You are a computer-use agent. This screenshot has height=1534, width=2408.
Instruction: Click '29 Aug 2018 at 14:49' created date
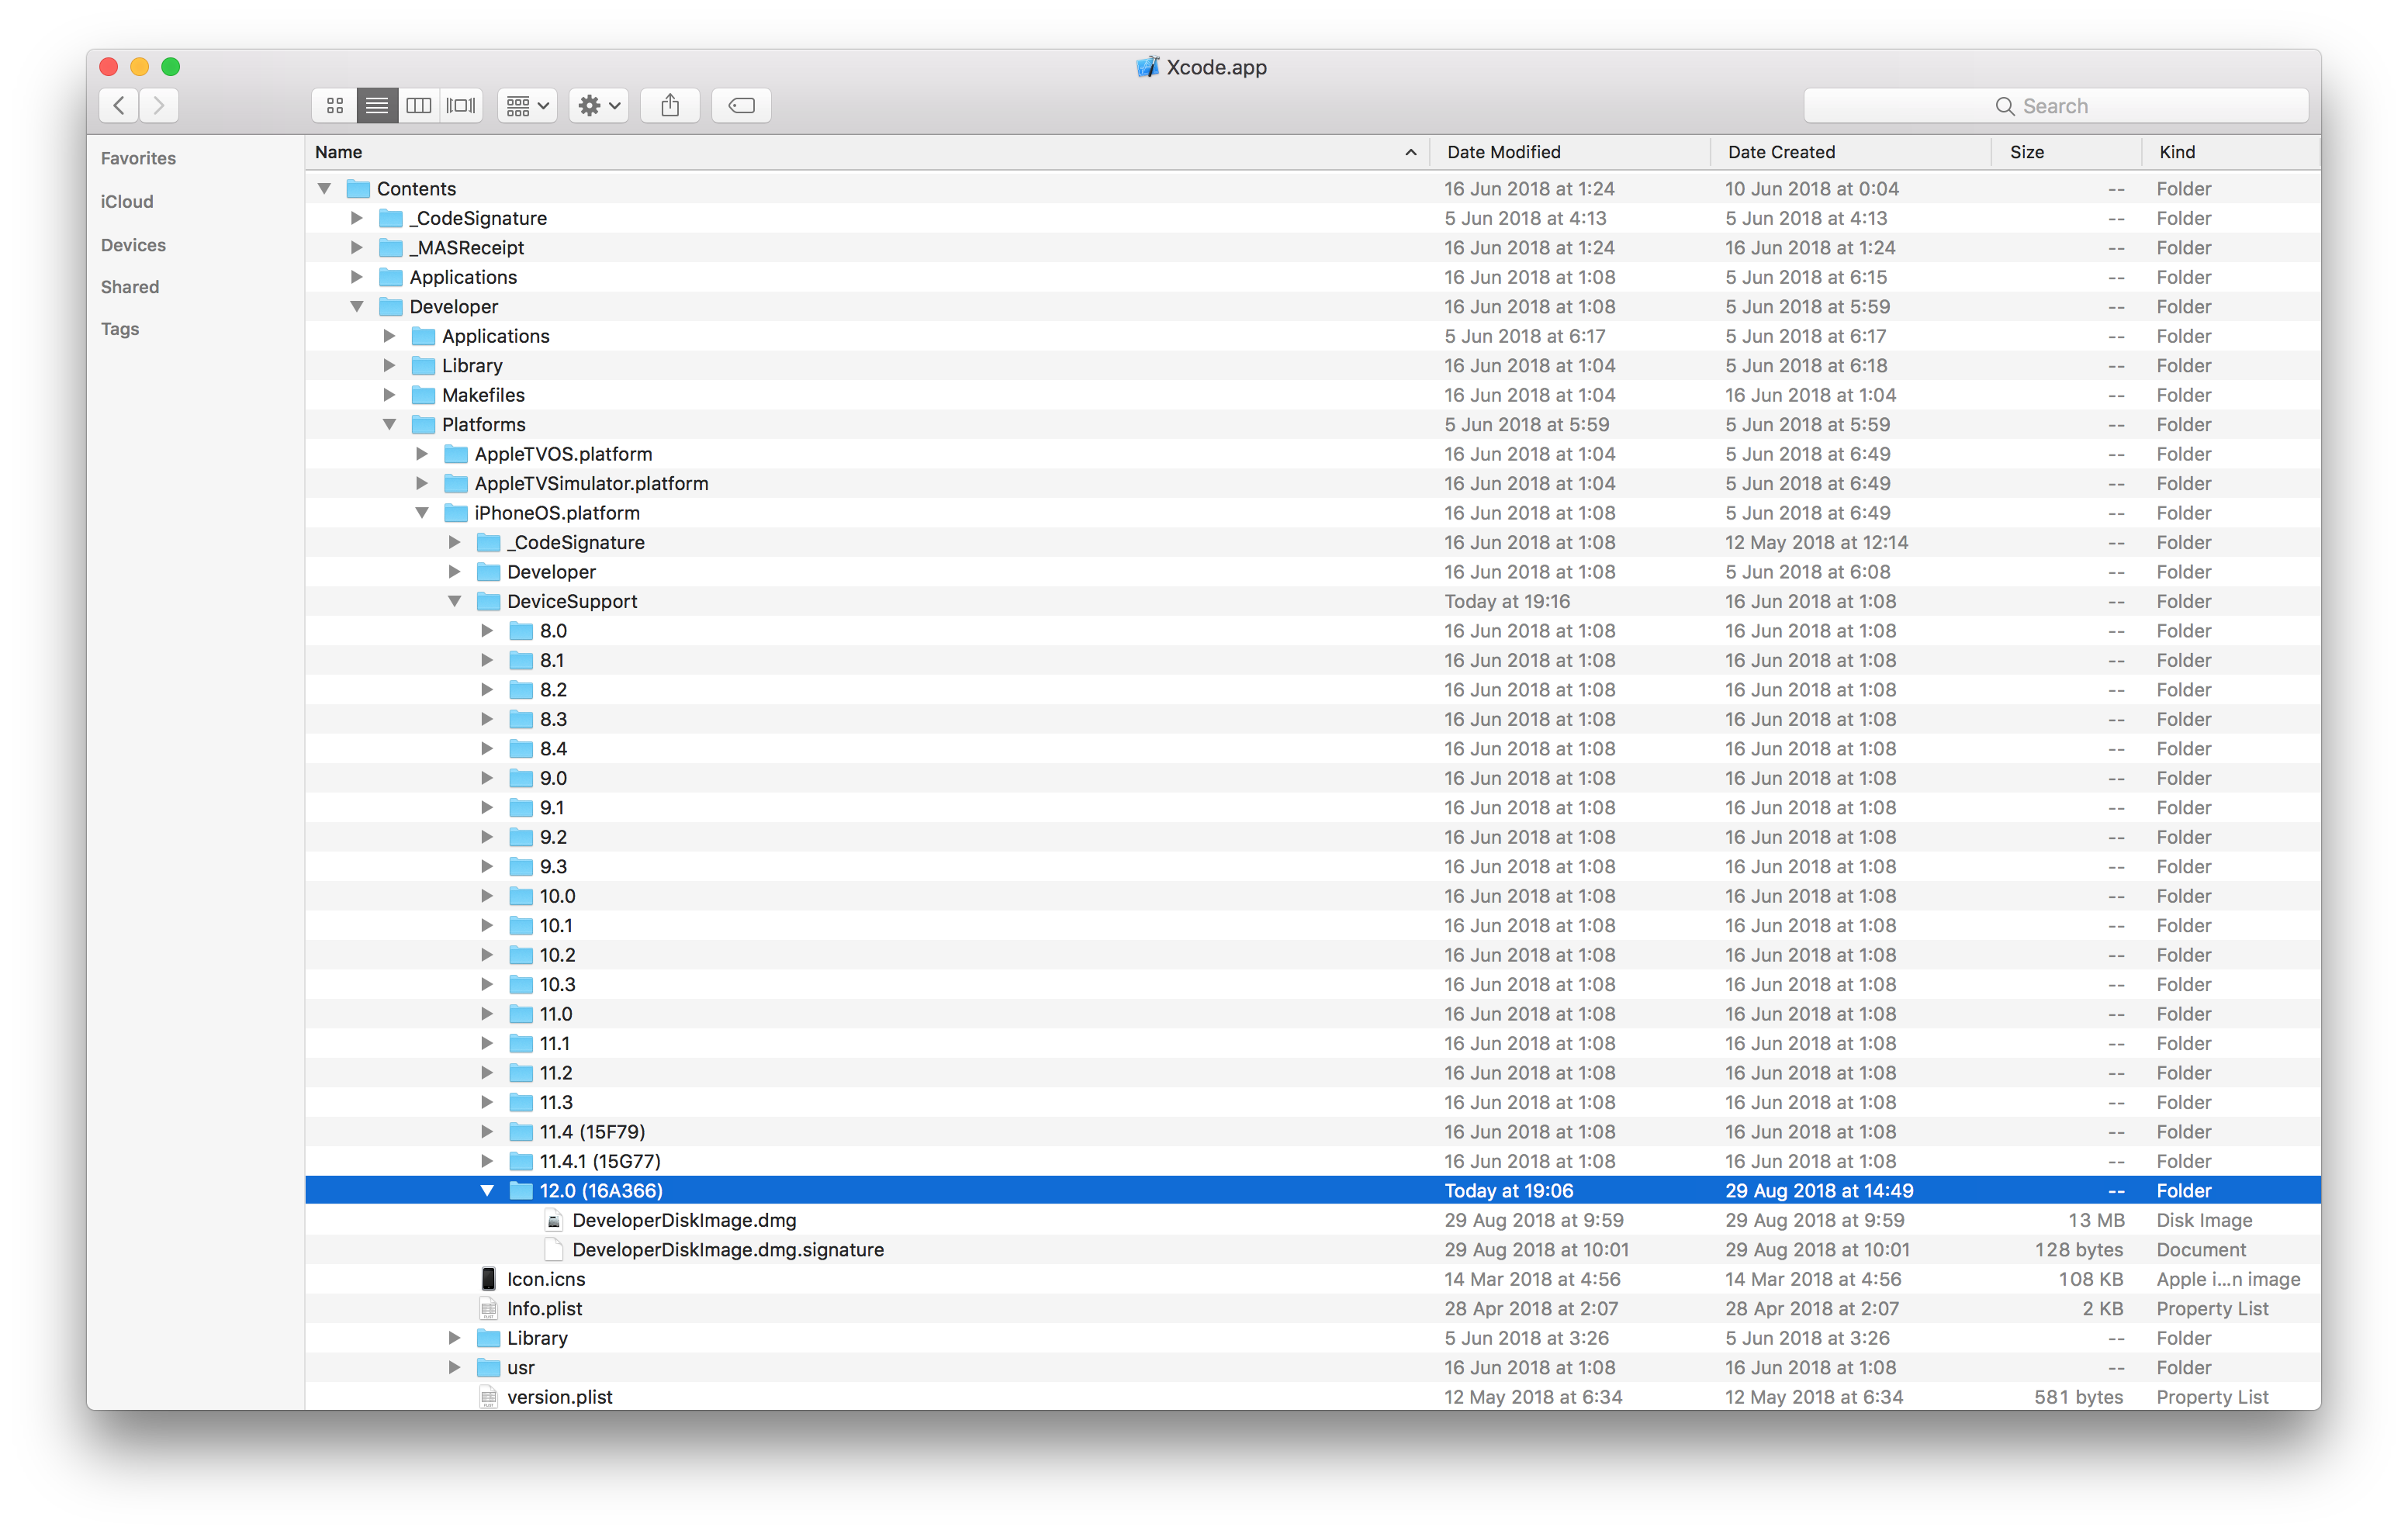coord(1819,1190)
